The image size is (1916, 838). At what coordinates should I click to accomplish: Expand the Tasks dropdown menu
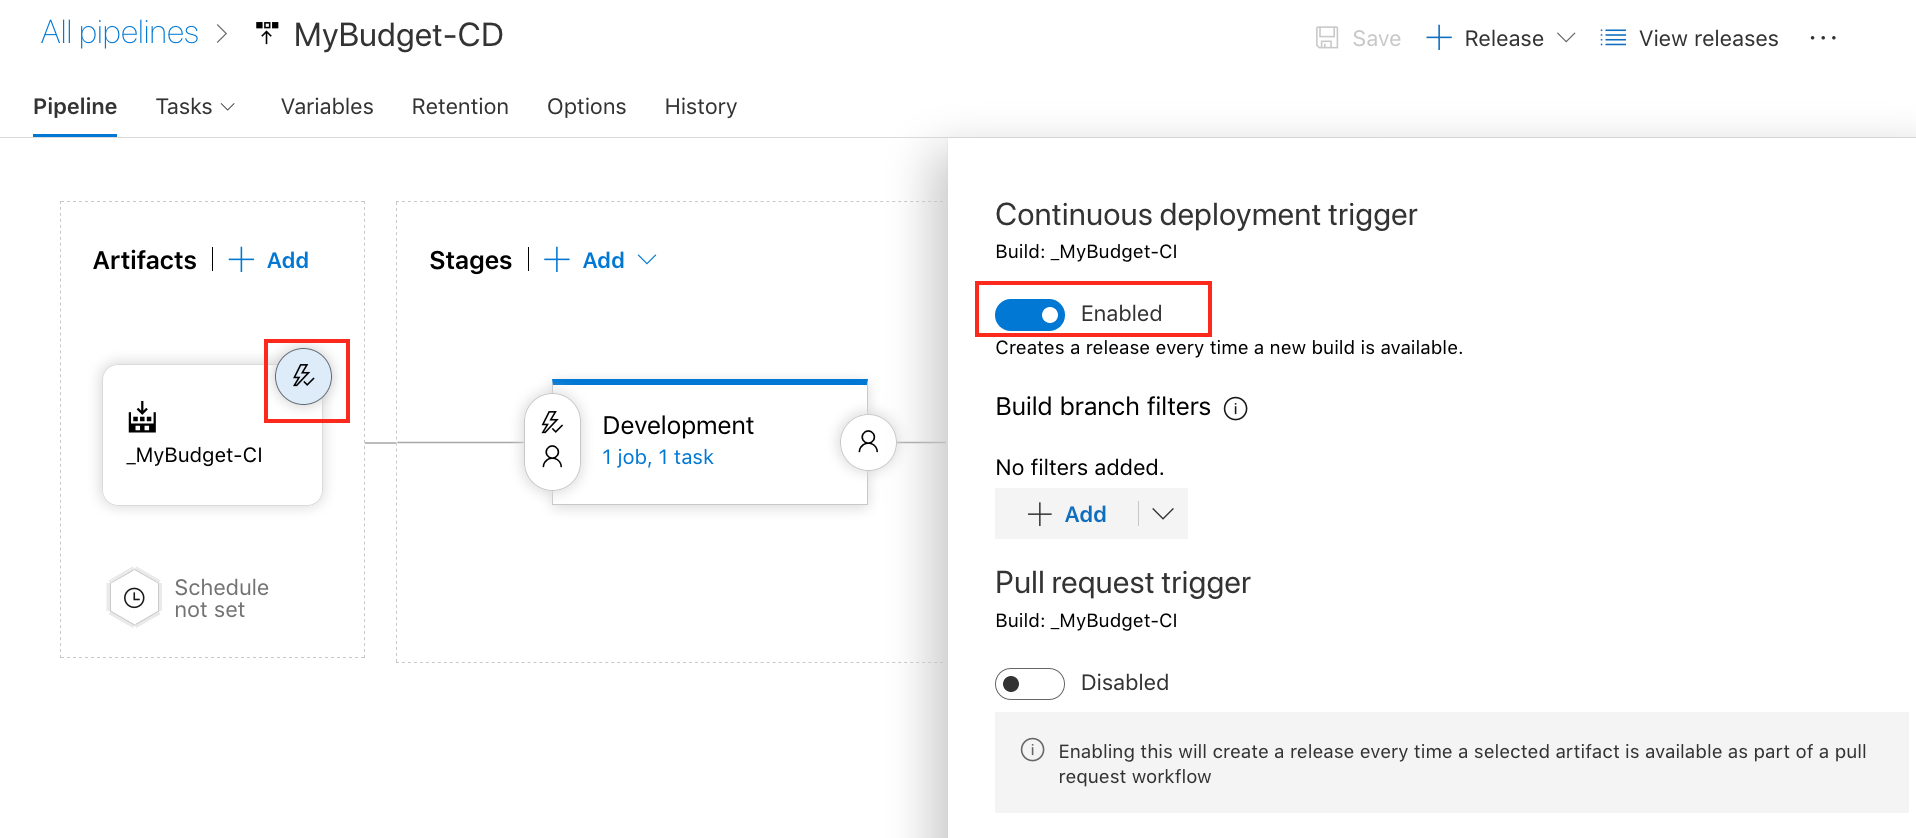pyautogui.click(x=195, y=107)
